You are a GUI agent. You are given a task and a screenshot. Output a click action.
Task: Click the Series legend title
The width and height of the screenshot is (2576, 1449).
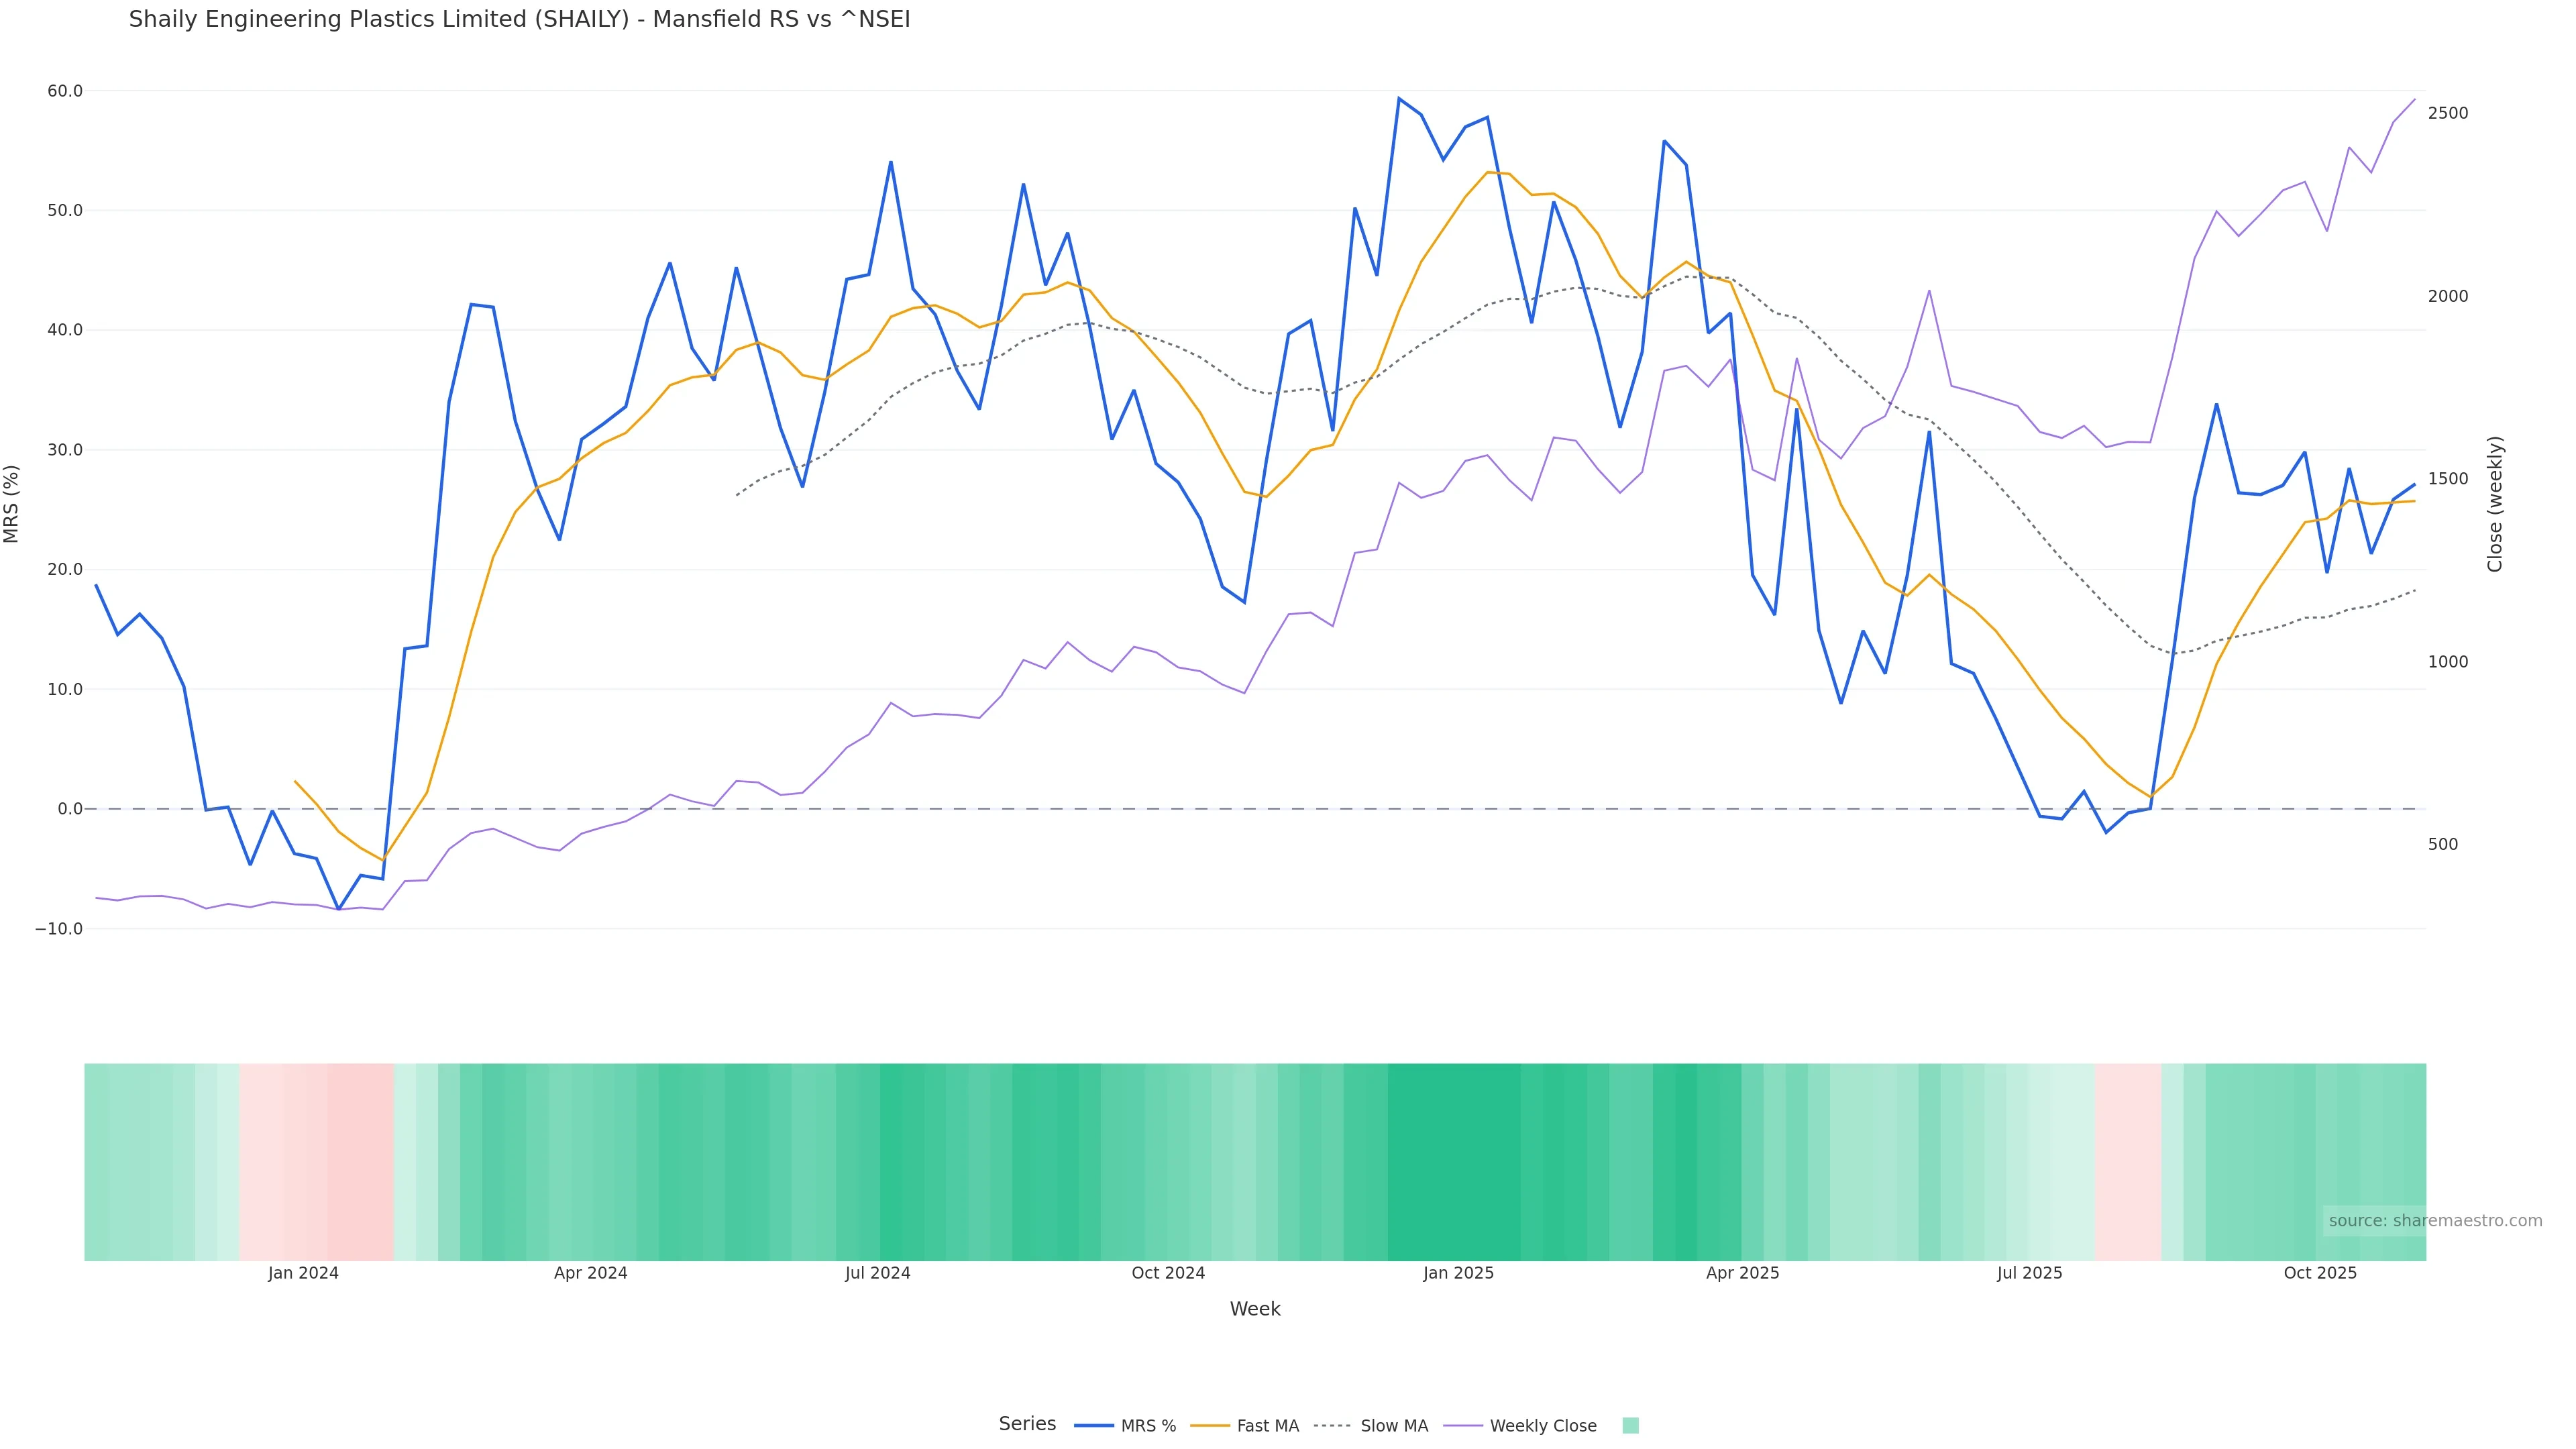[x=1027, y=1424]
